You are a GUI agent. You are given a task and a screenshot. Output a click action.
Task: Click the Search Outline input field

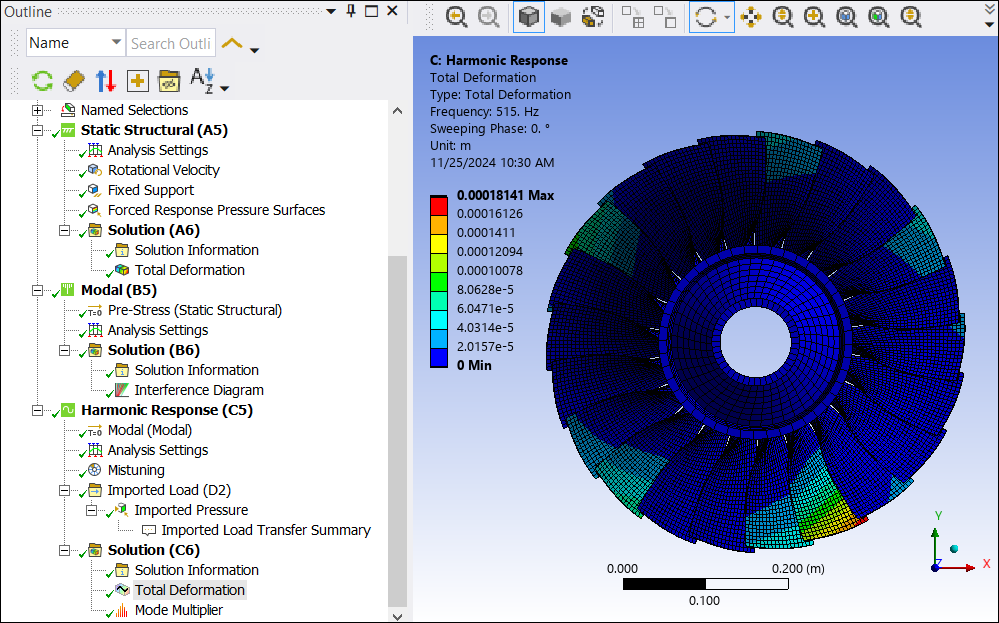tap(170, 43)
